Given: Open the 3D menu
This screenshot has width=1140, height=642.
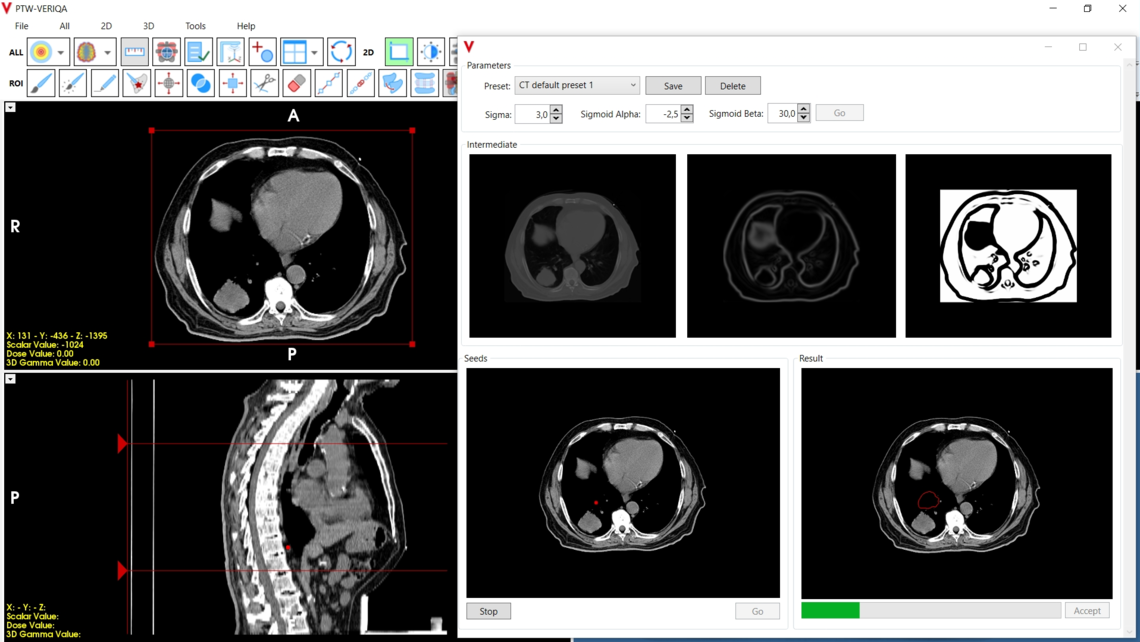Looking at the screenshot, I should 147,26.
